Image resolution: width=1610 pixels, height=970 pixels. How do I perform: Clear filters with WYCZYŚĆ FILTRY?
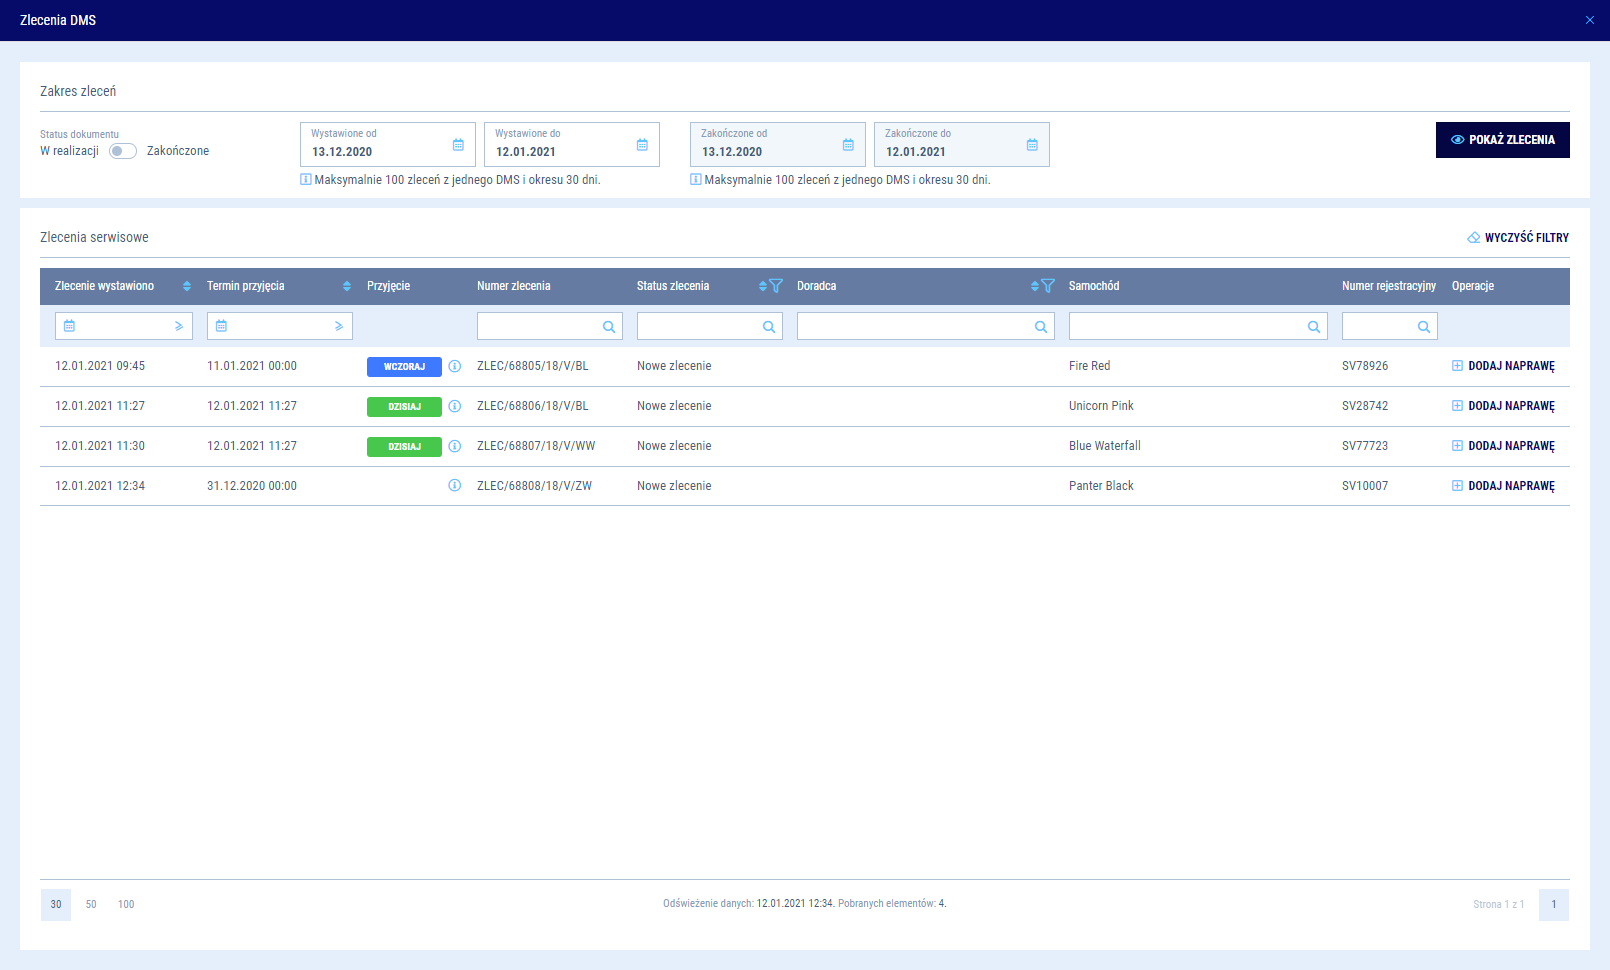(x=1517, y=238)
